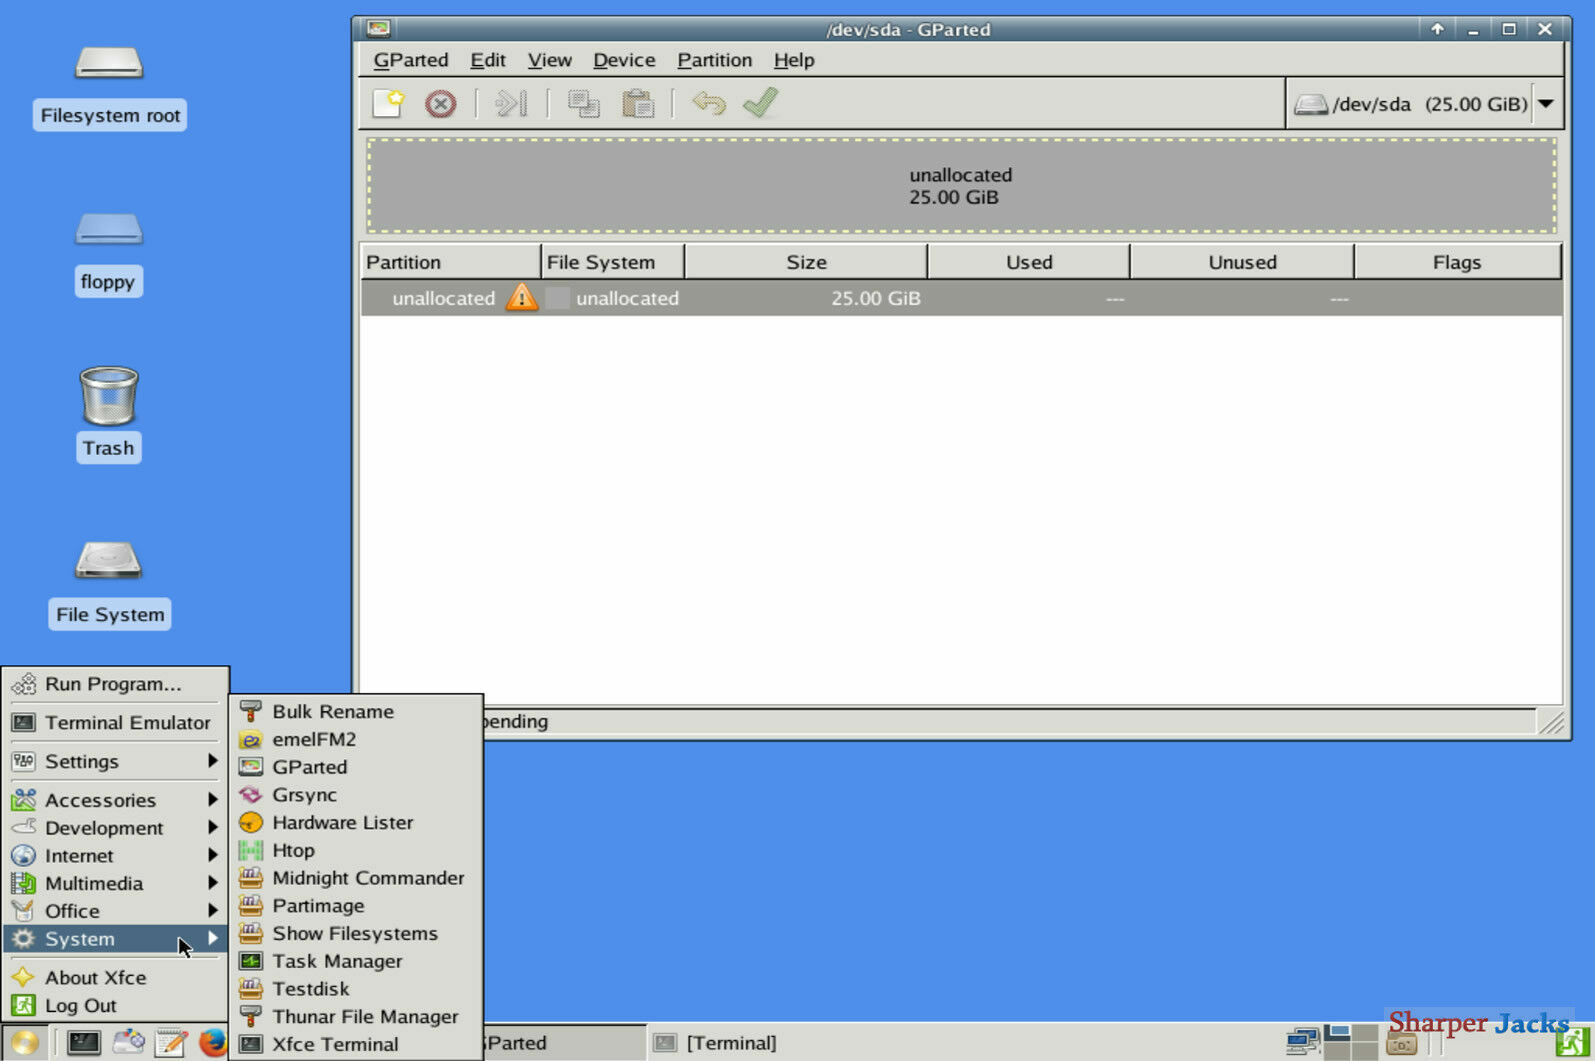The image size is (1595, 1061).
Task: Select the 25.00 GiB size cell in the table
Action: [x=876, y=298]
